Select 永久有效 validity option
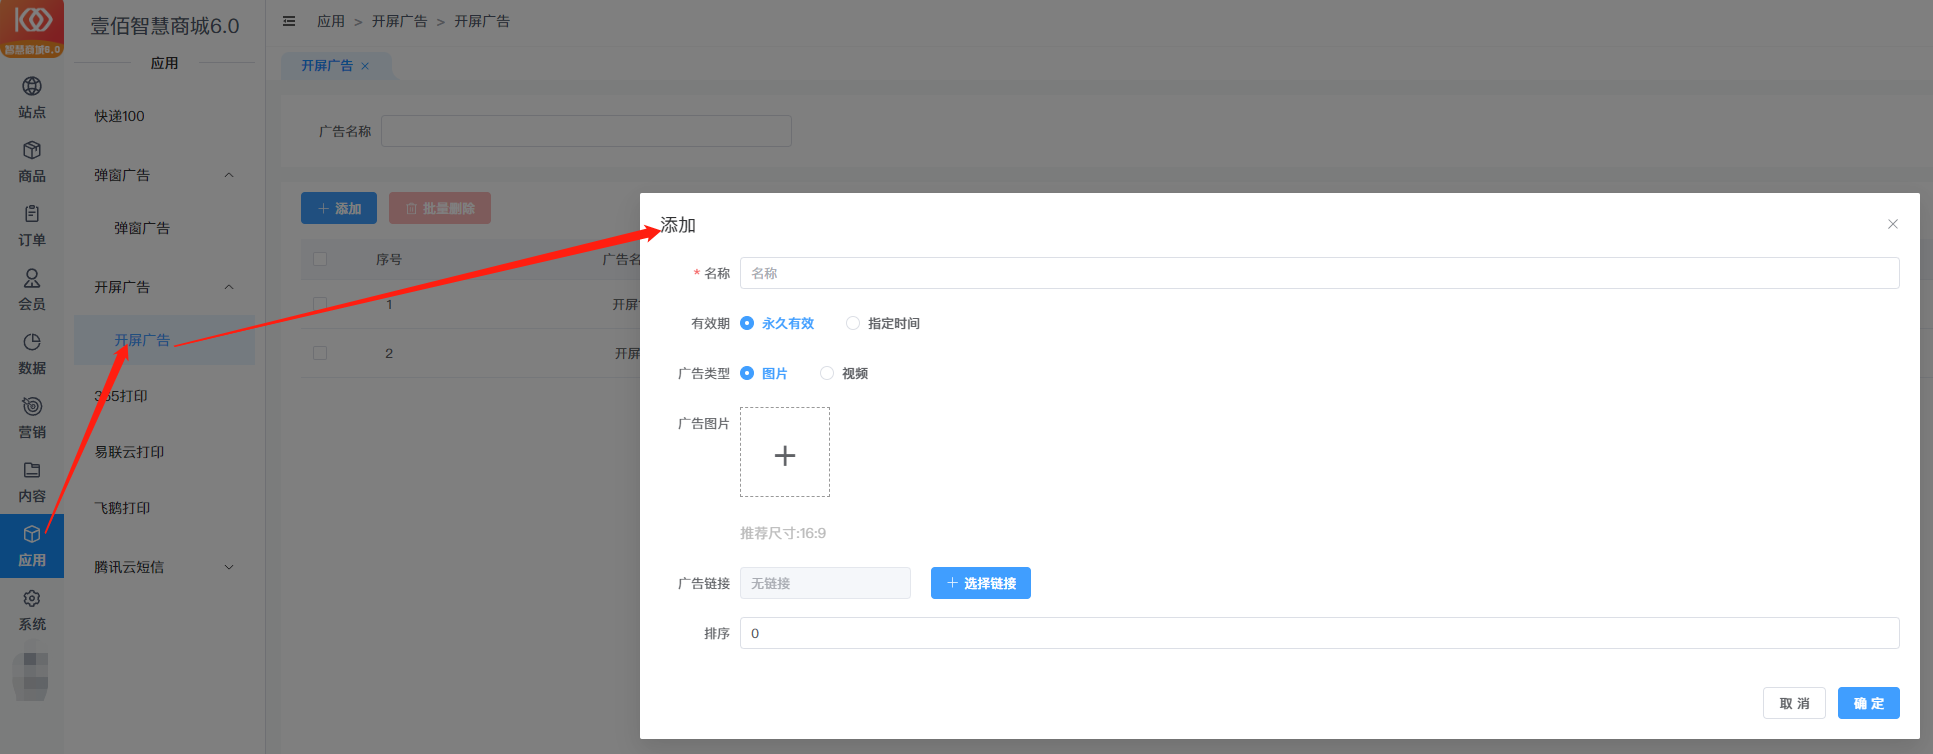Screen dimensions: 1933x754 point(777,323)
